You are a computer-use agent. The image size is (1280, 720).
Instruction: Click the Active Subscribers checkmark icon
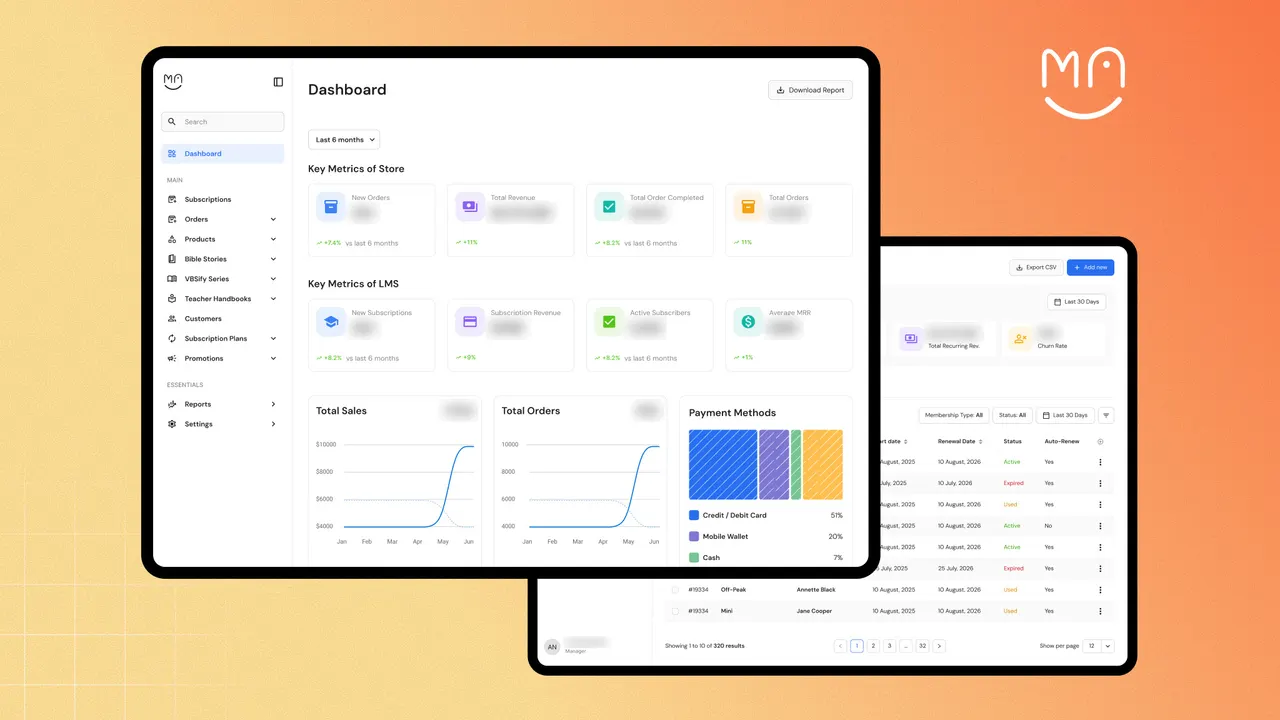(609, 322)
